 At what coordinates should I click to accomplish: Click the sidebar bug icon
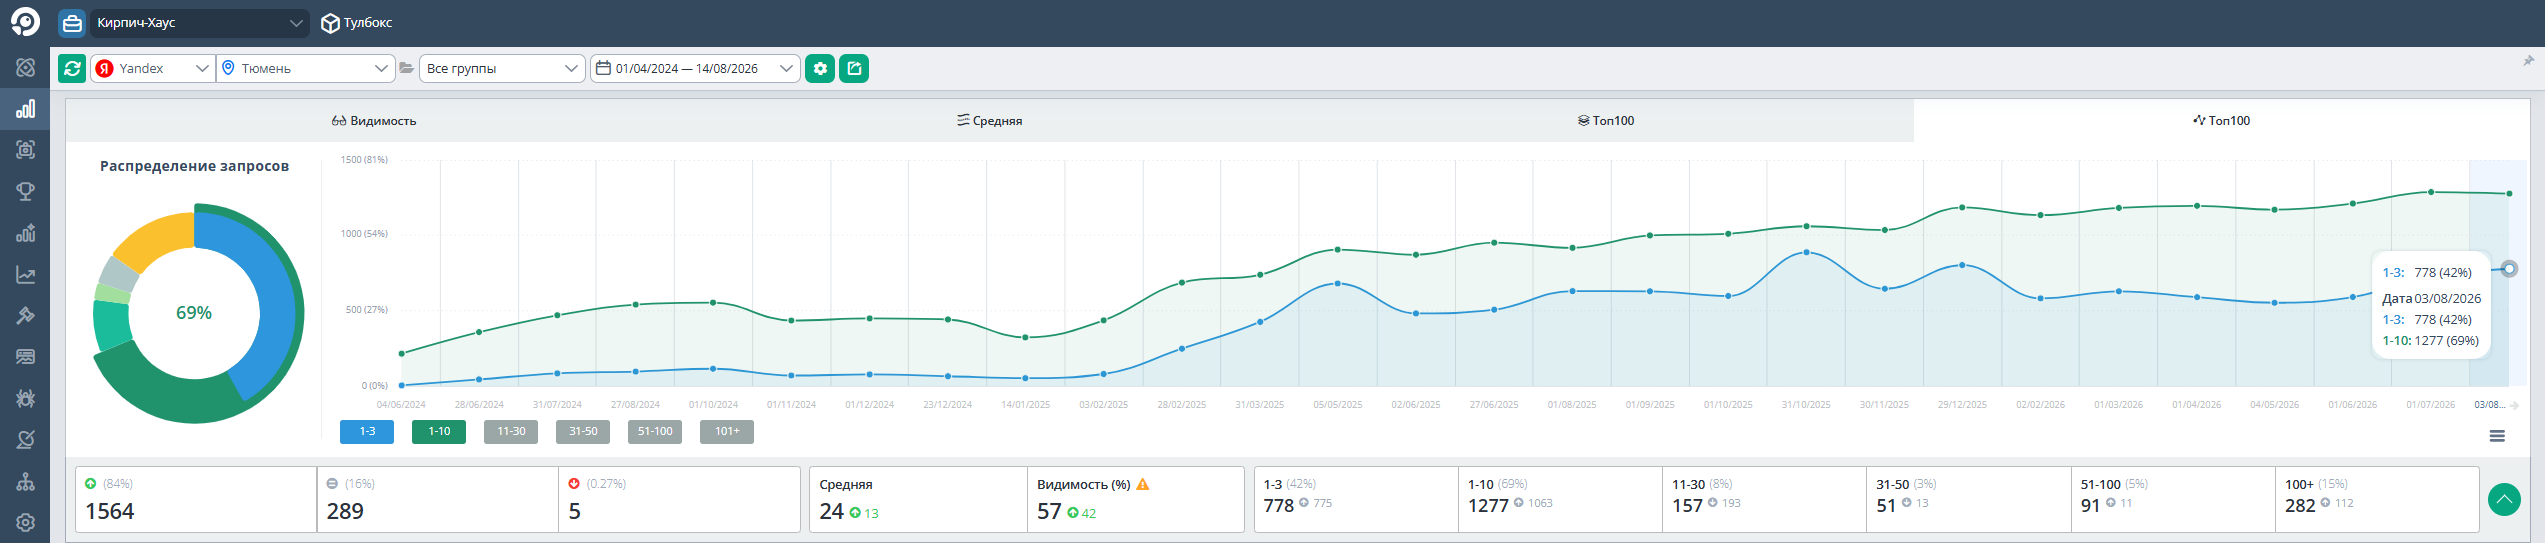[x=26, y=398]
